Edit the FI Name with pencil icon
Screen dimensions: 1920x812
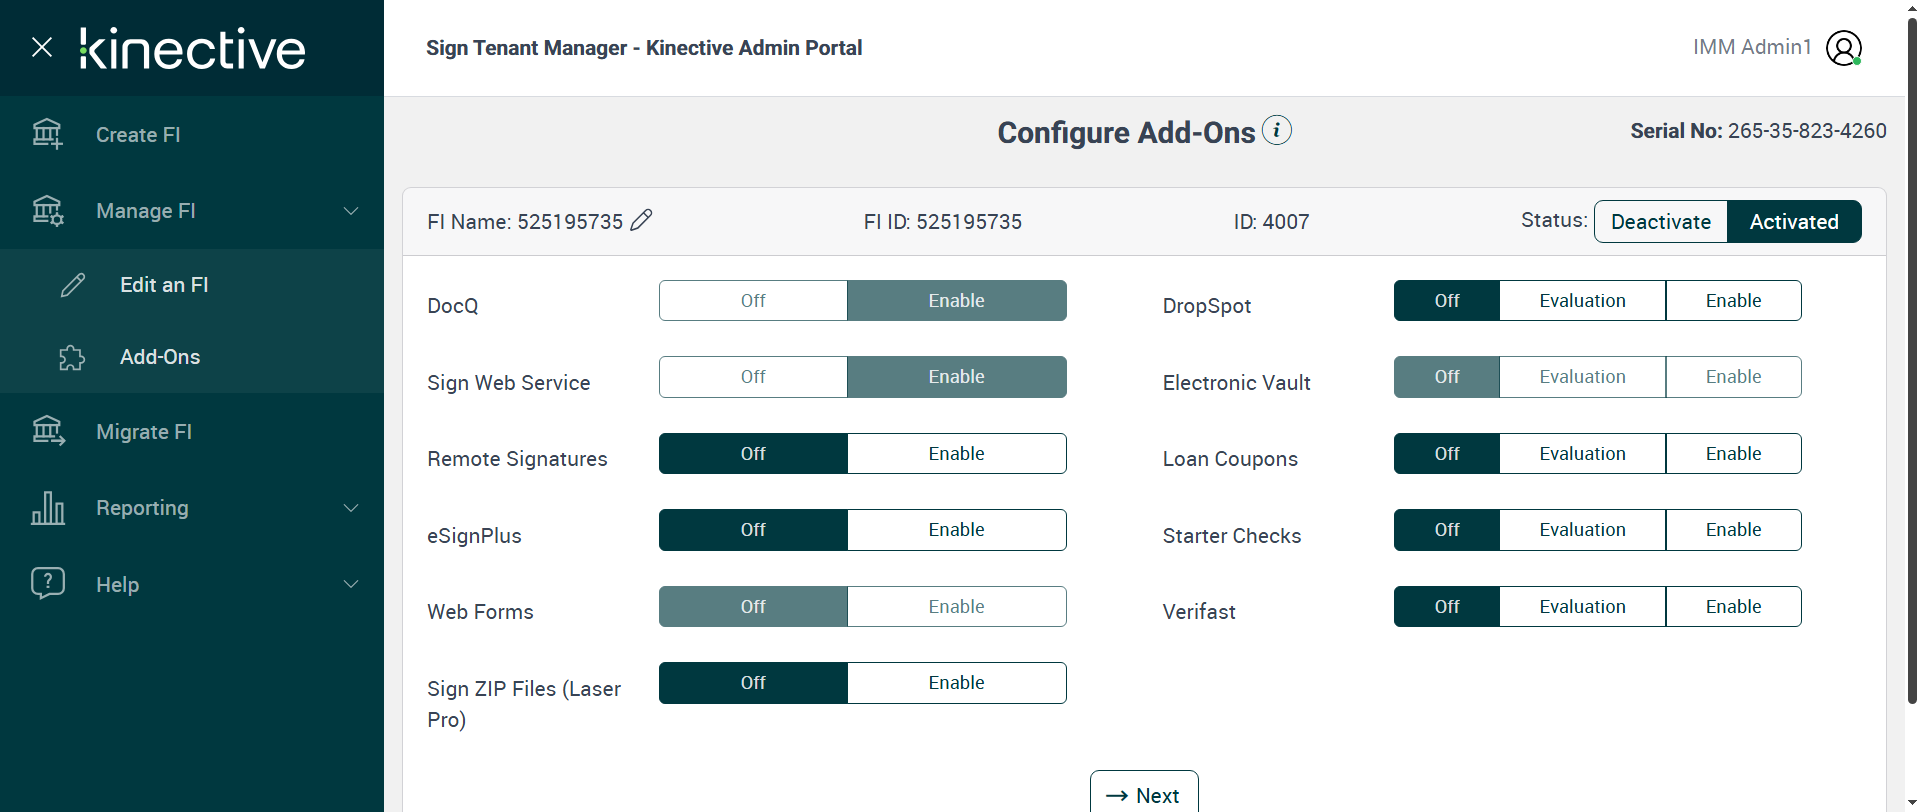pyautogui.click(x=642, y=220)
